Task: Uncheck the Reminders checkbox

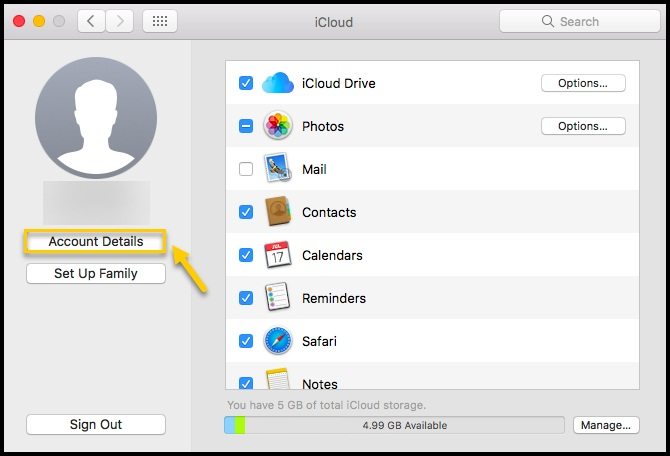Action: click(x=246, y=298)
